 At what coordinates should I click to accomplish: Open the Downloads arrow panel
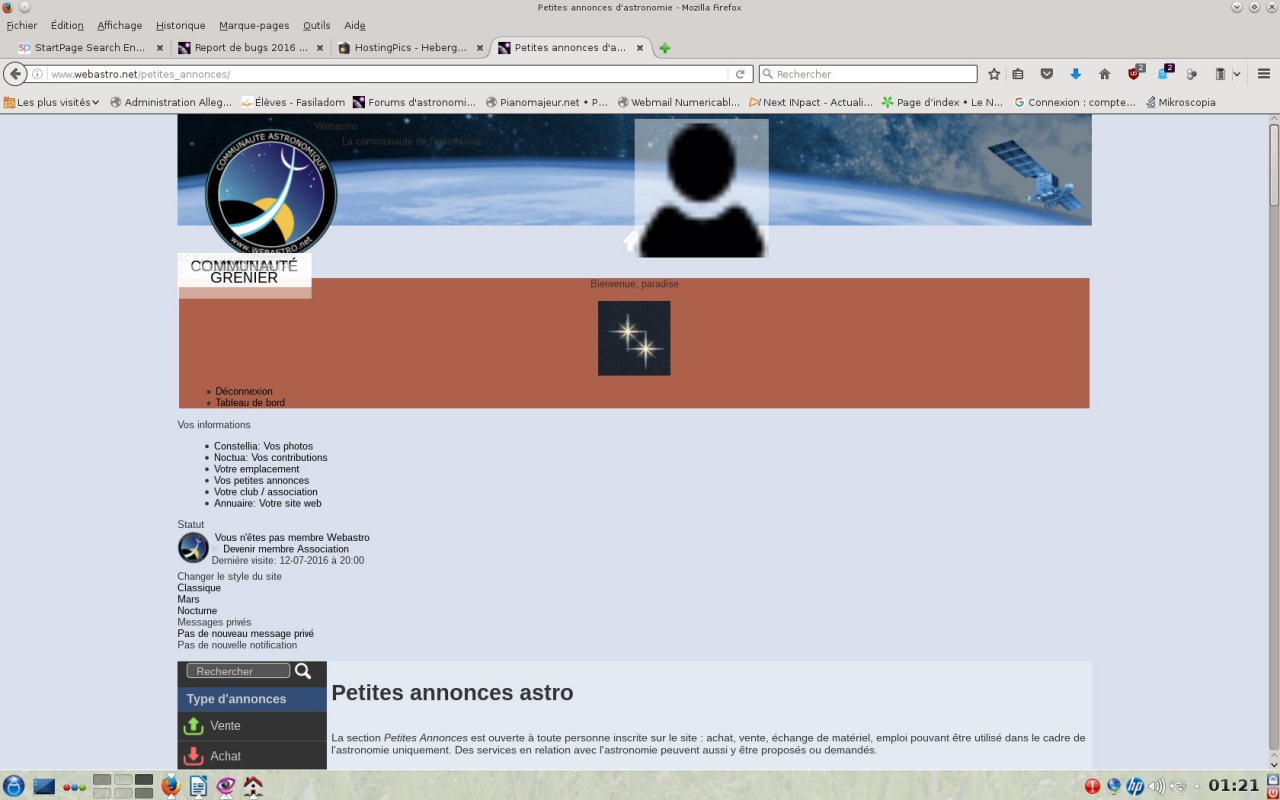pos(1076,74)
